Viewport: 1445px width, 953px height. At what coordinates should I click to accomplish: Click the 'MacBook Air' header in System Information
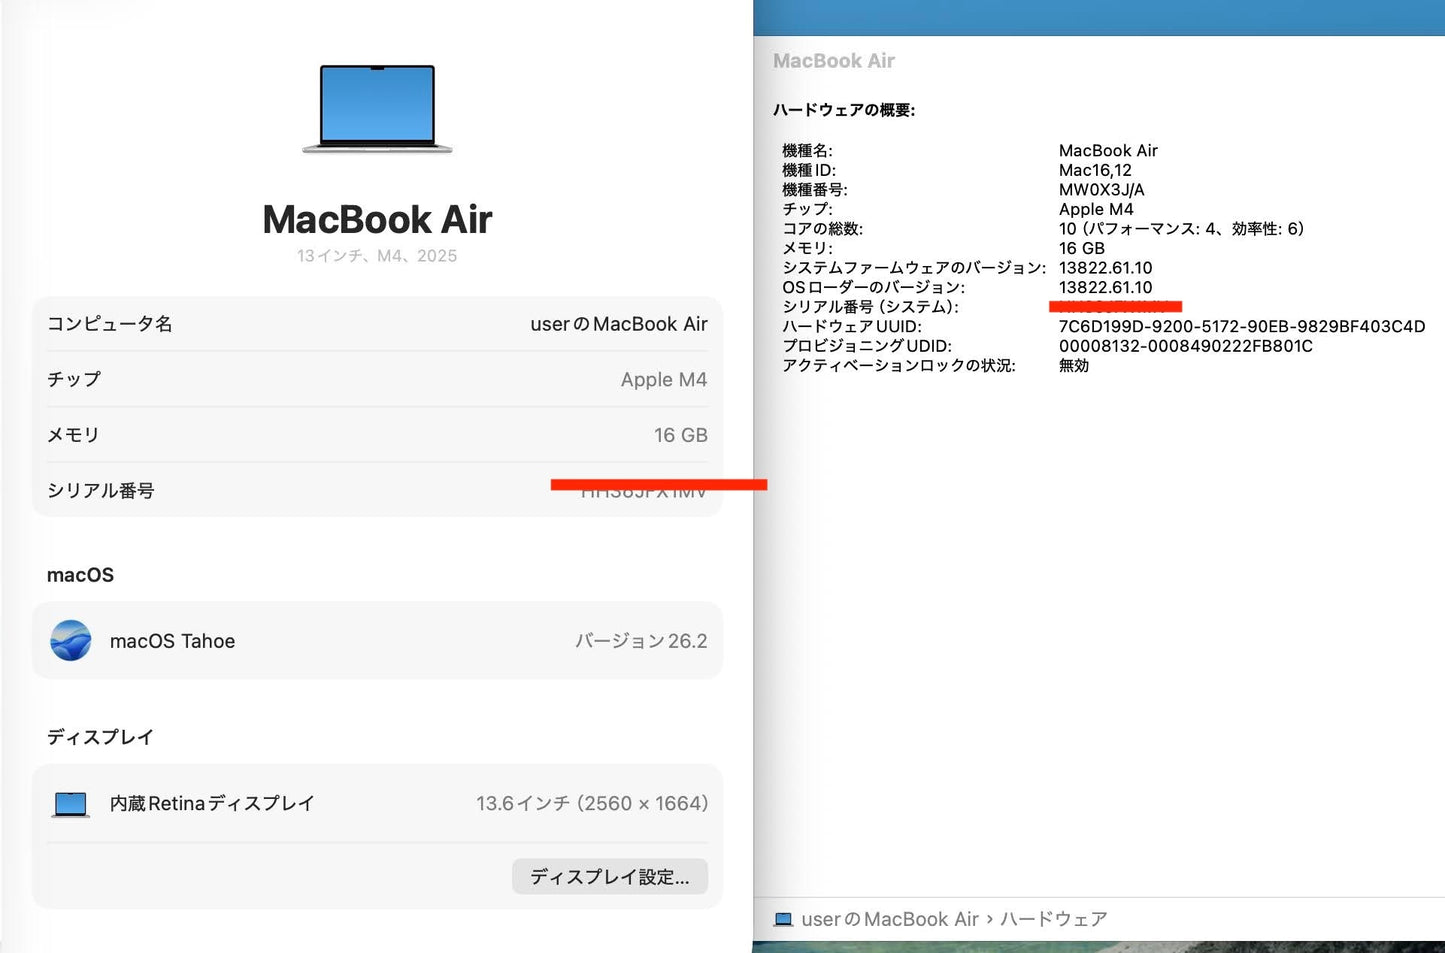(x=834, y=61)
